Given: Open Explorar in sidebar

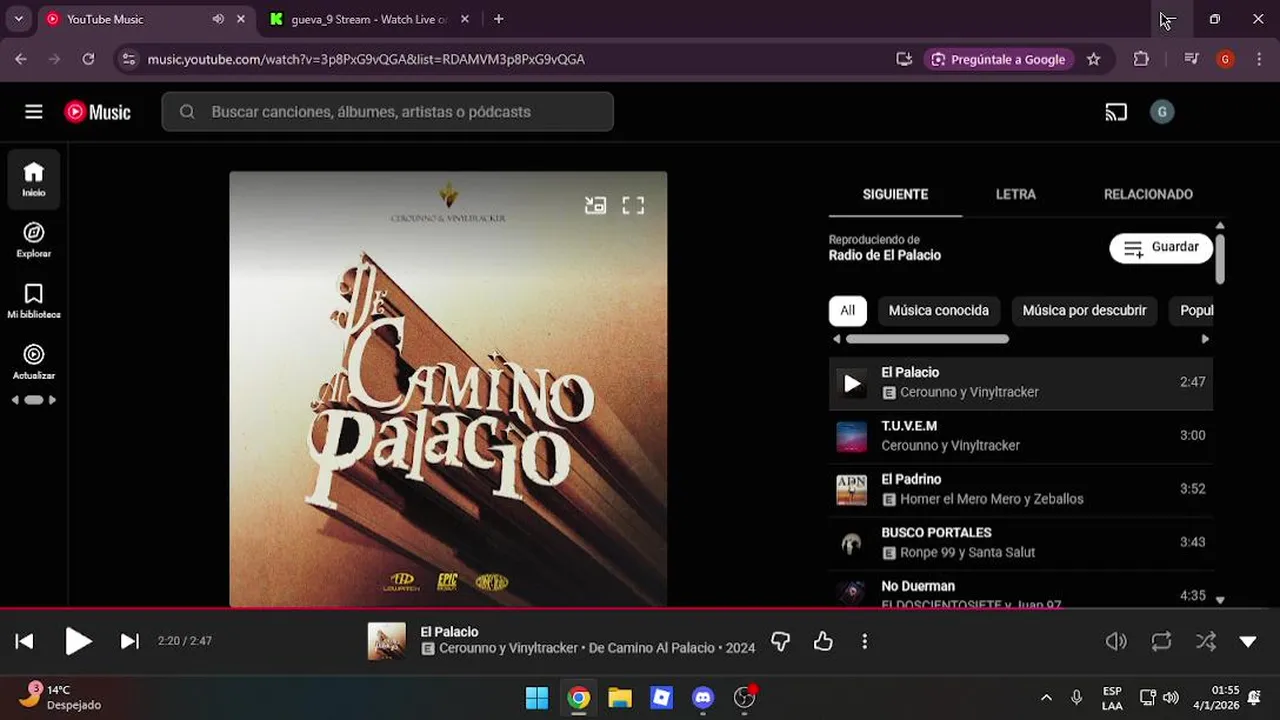Looking at the screenshot, I should click(x=34, y=240).
